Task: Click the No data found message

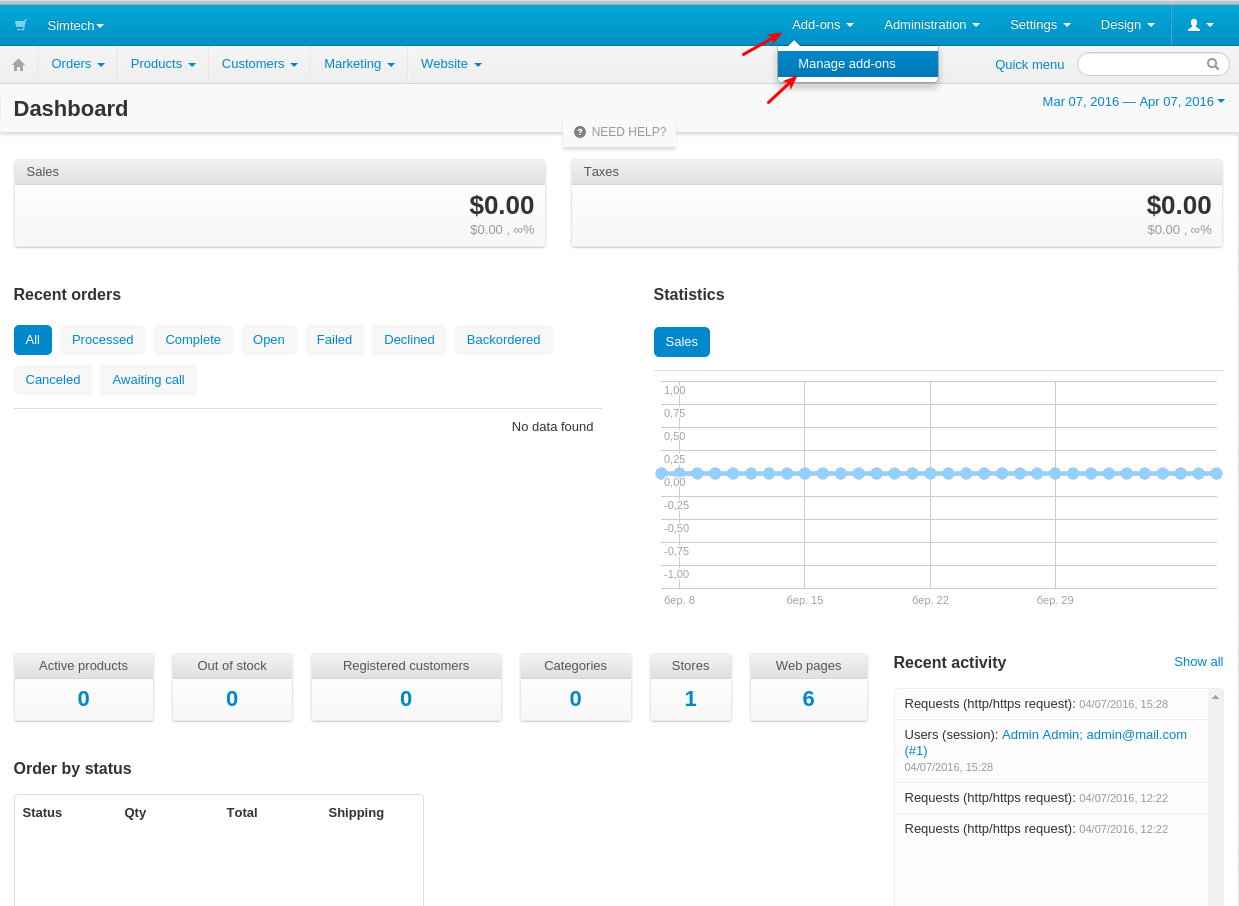Action: (x=552, y=426)
